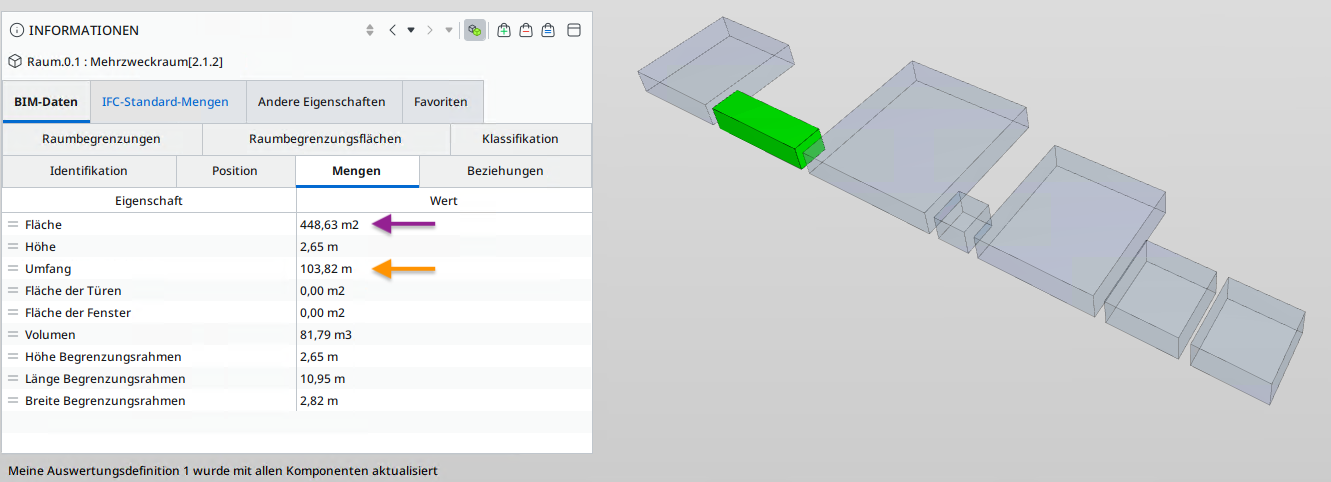Click the remove from basket icon
1331x482 pixels.
point(526,30)
